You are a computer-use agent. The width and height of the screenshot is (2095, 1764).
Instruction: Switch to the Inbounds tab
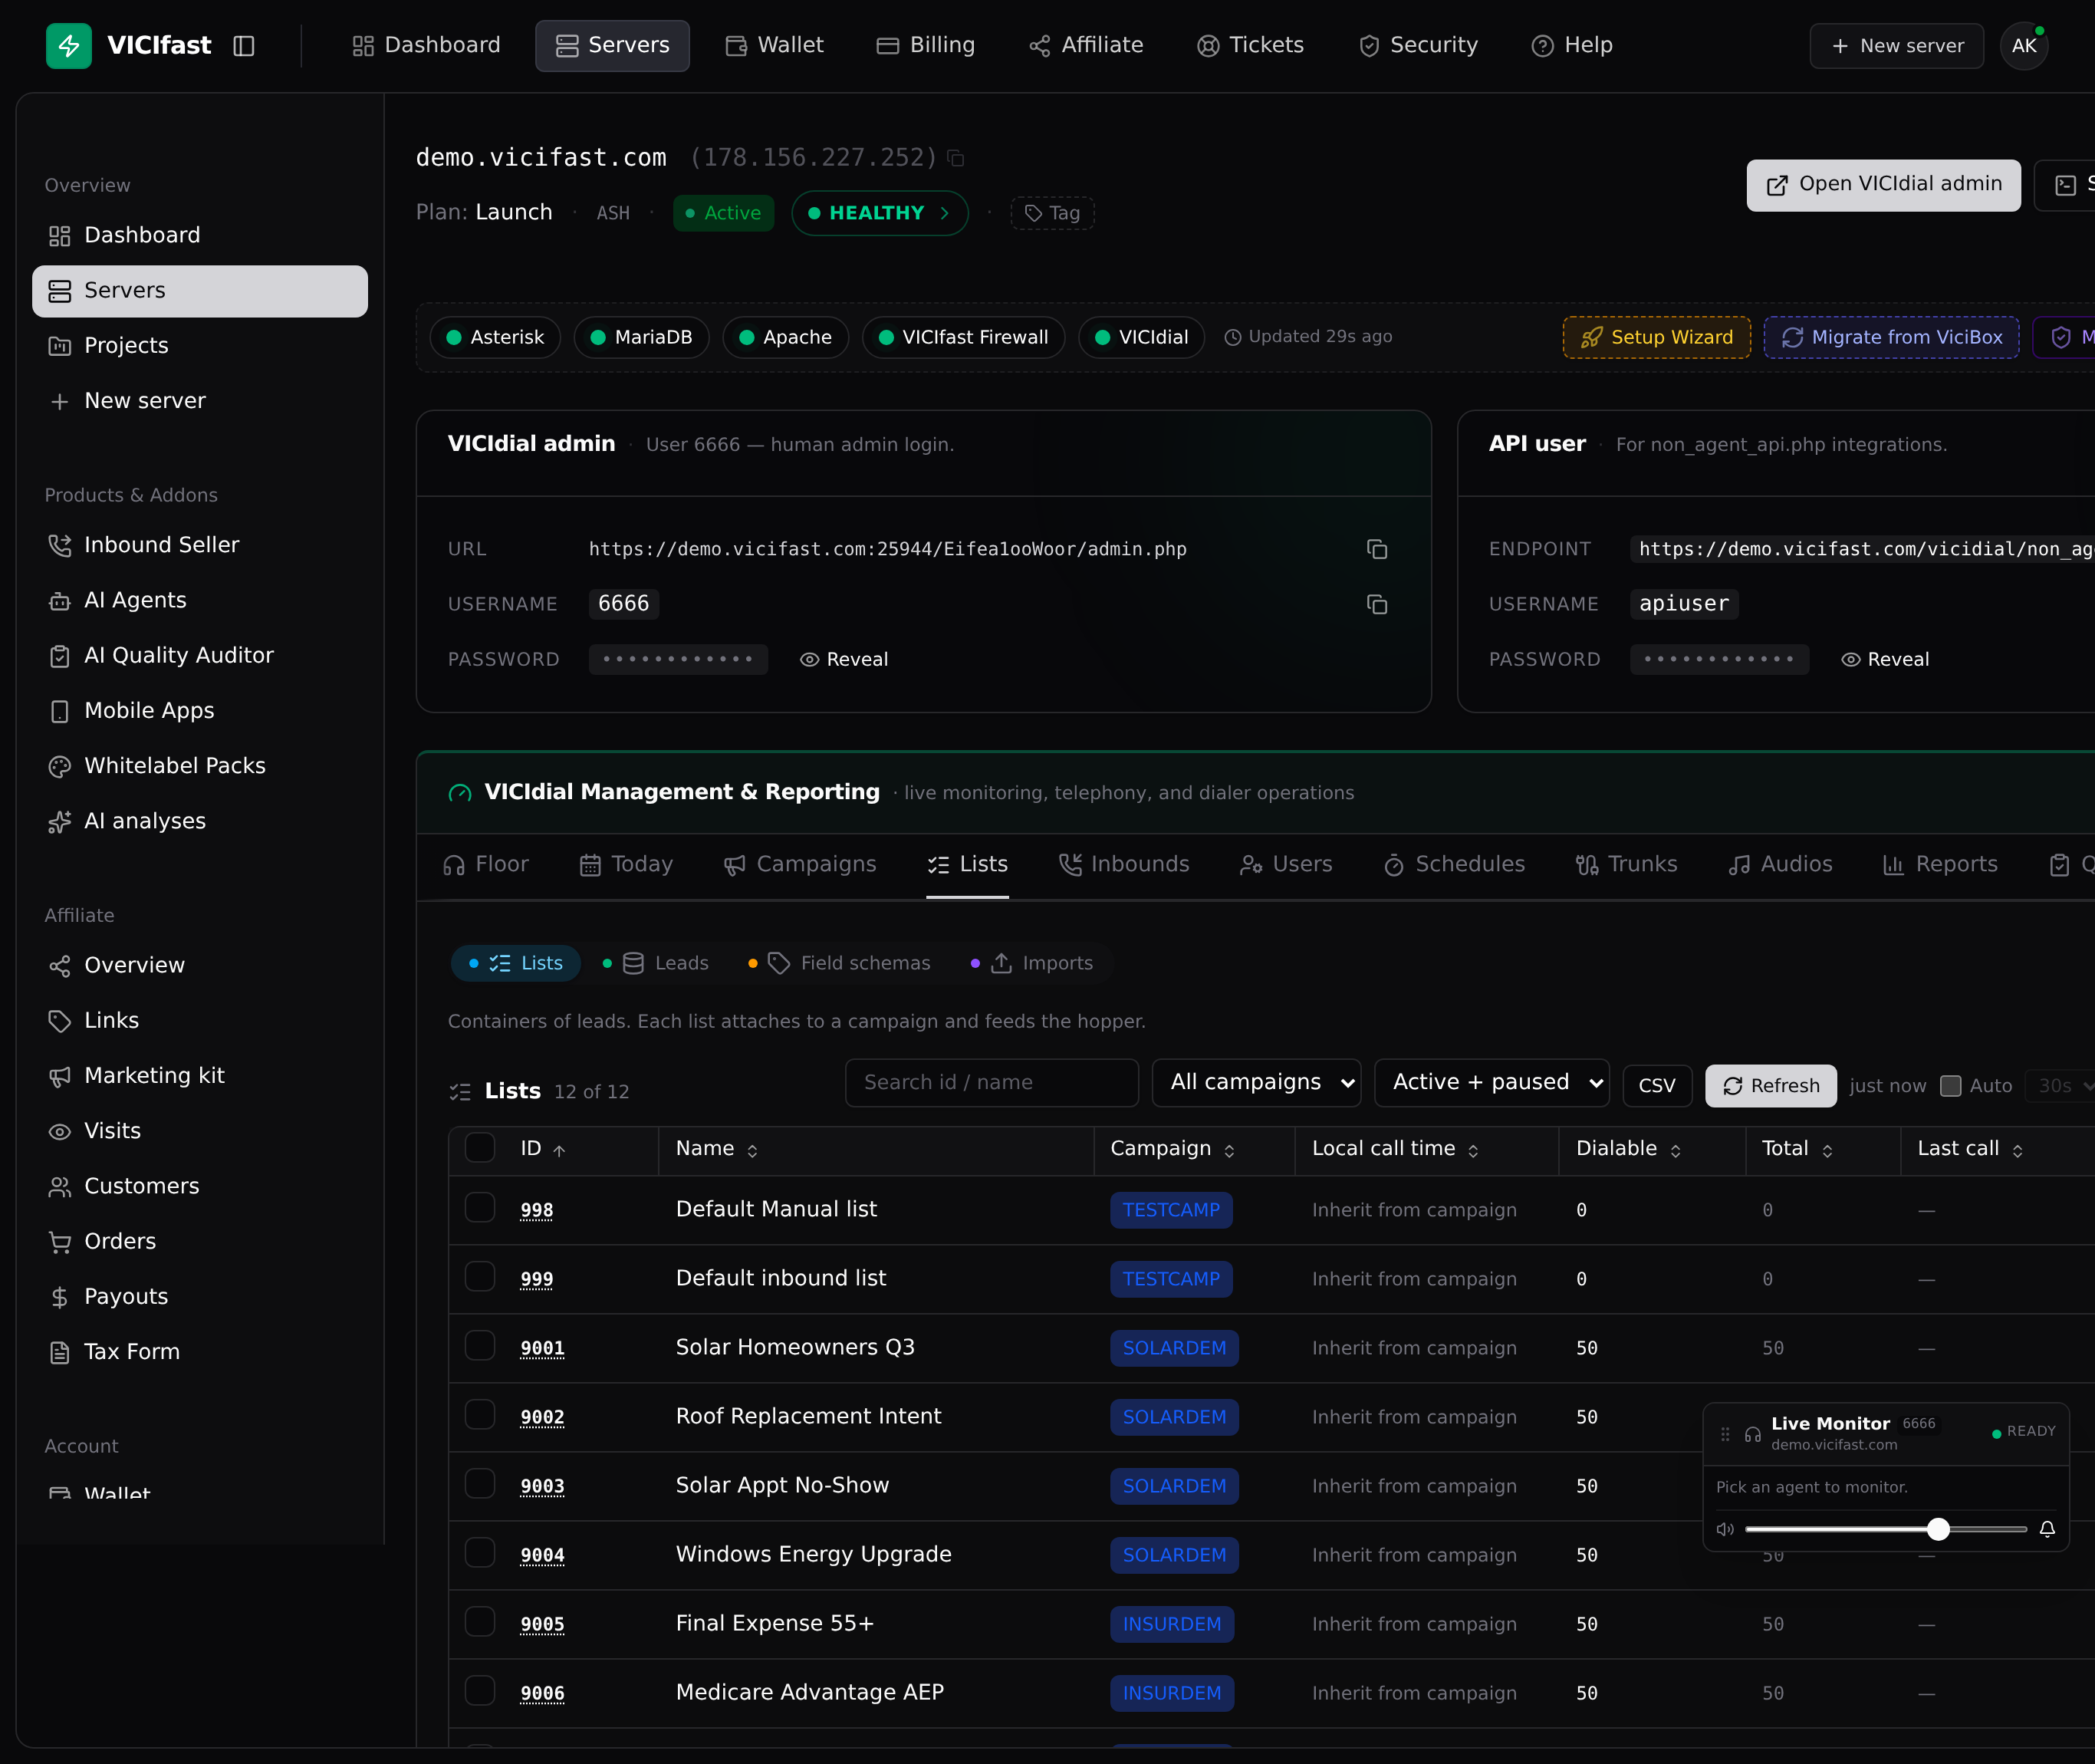[x=1124, y=865]
